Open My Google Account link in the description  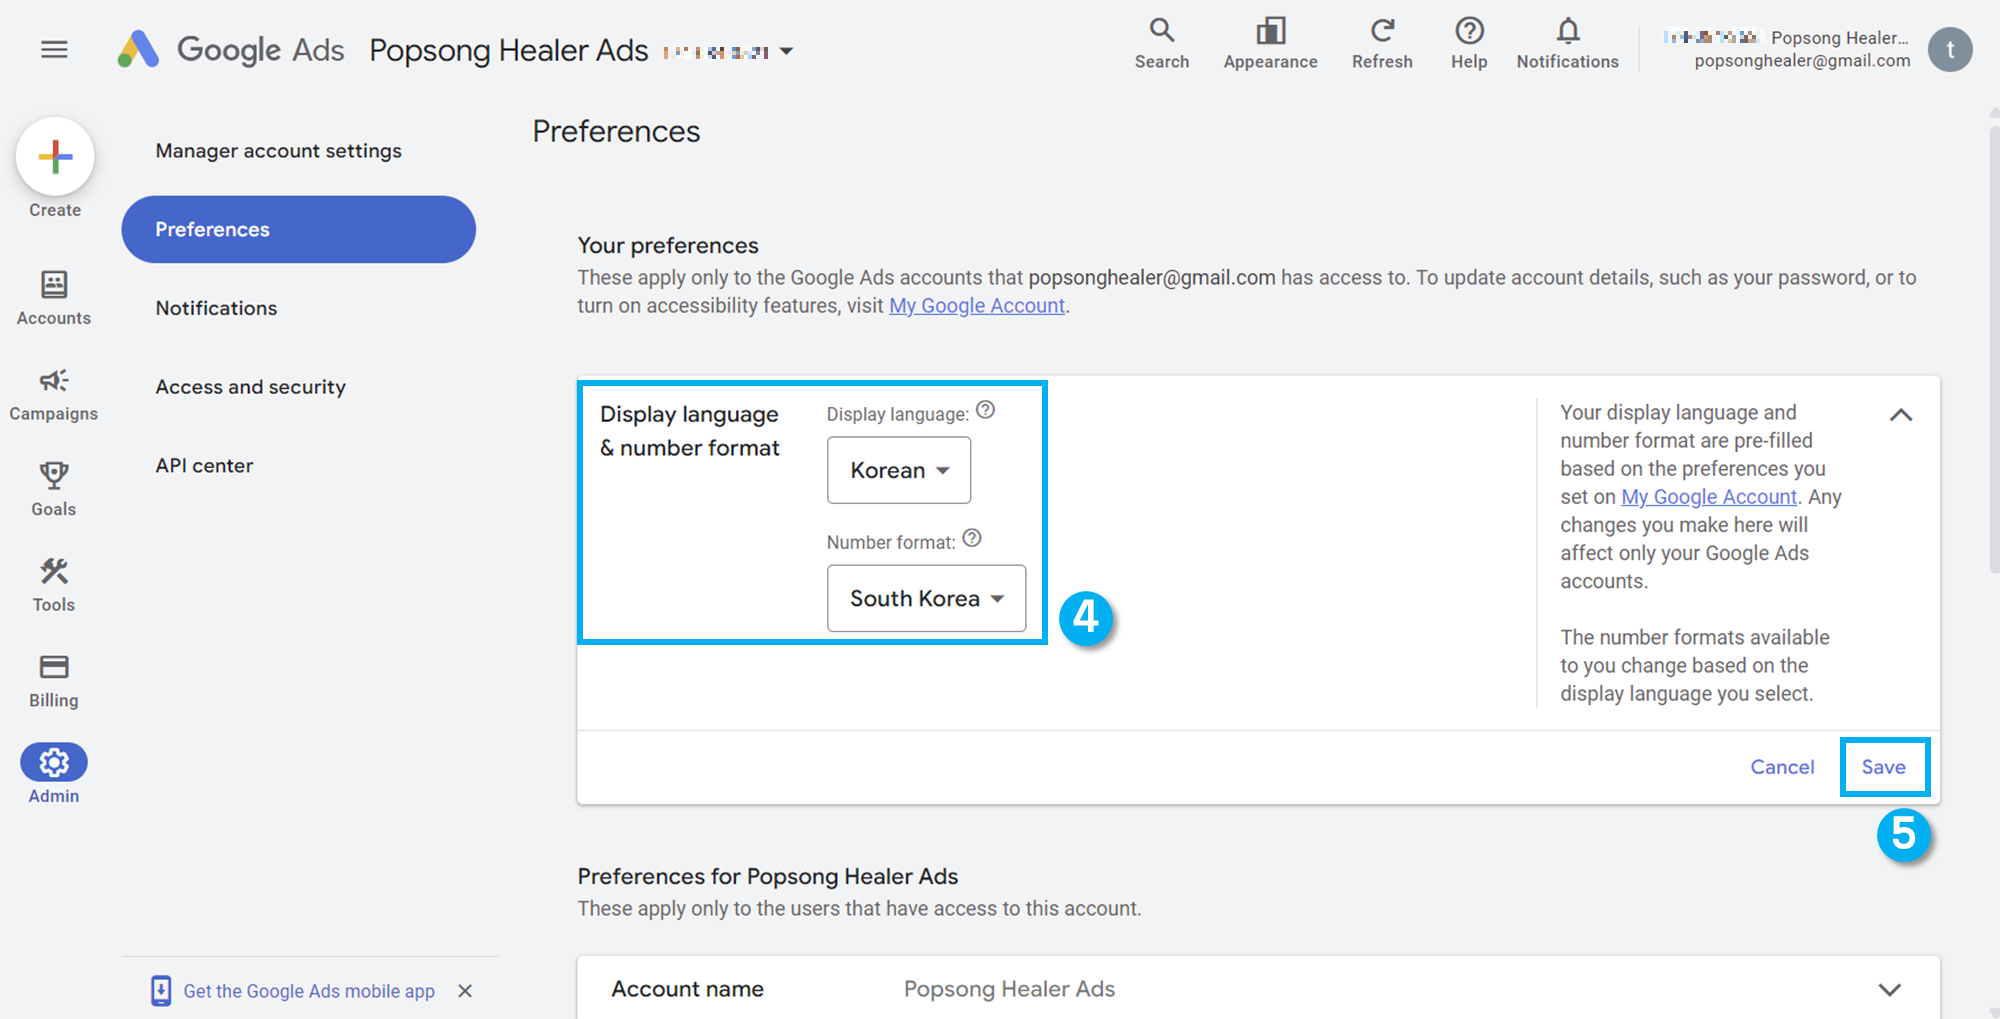[x=976, y=306]
